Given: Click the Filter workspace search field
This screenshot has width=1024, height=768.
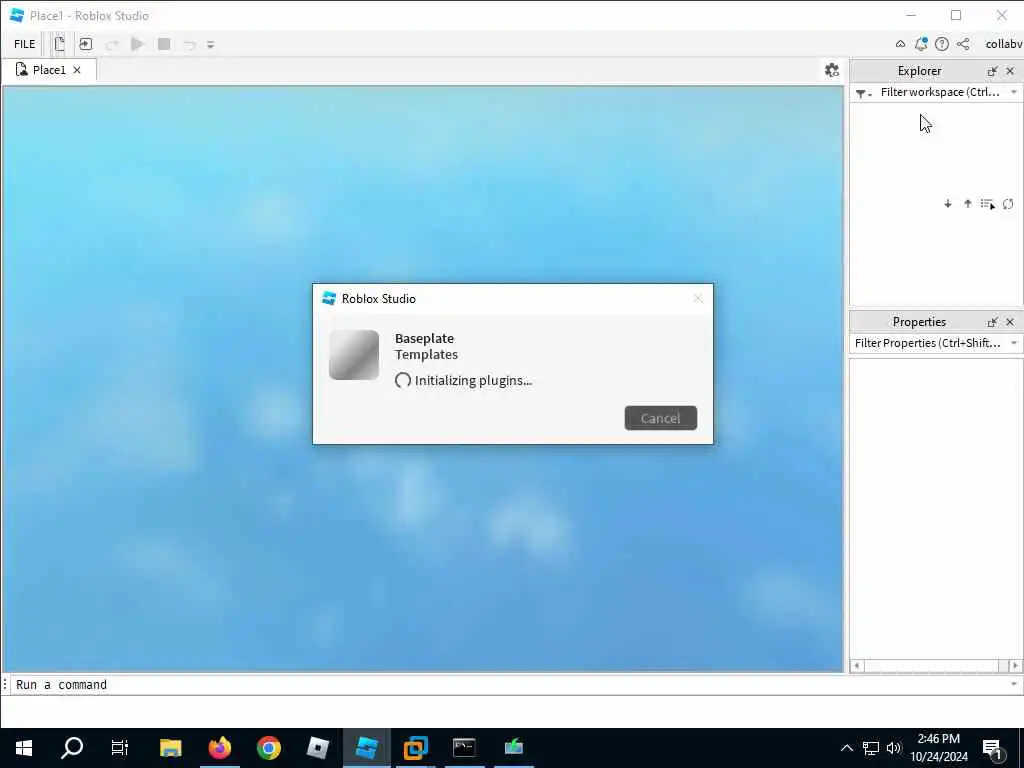Looking at the screenshot, I should click(940, 92).
